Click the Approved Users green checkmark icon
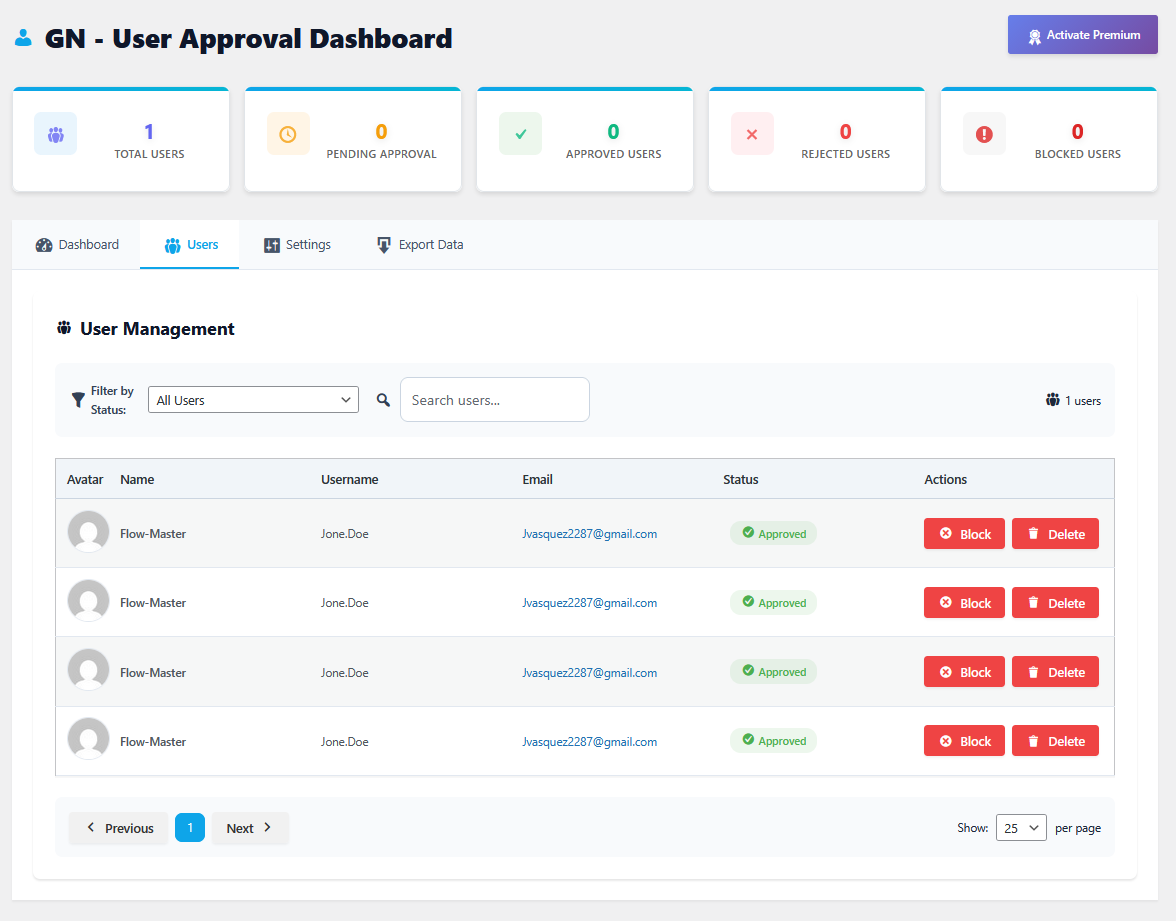Image resolution: width=1176 pixels, height=921 pixels. (520, 133)
